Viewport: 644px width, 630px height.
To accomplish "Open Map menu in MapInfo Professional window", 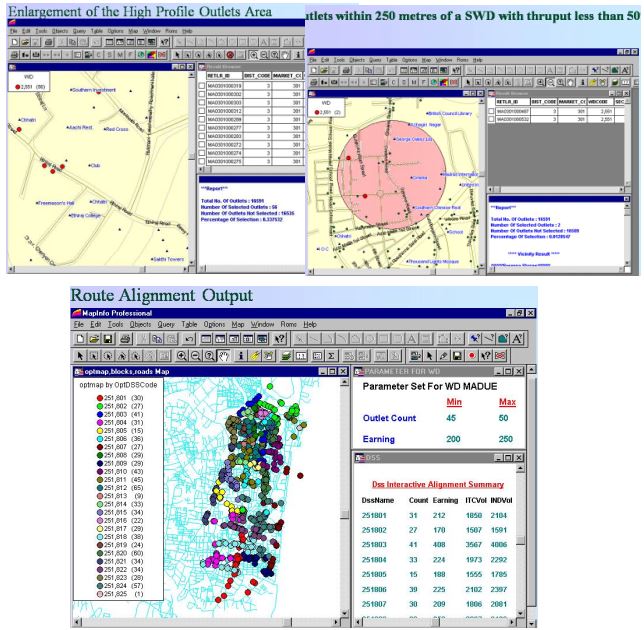I will pos(238,324).
